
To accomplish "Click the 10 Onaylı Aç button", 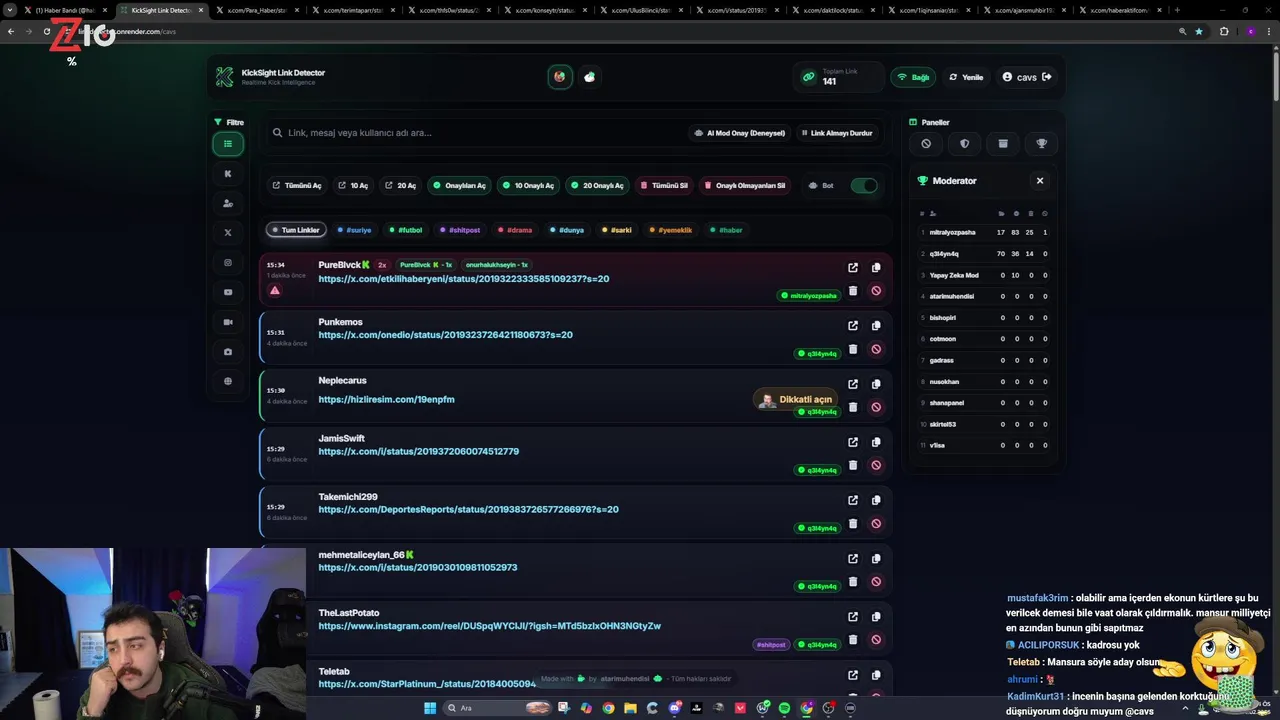I will (x=528, y=185).
